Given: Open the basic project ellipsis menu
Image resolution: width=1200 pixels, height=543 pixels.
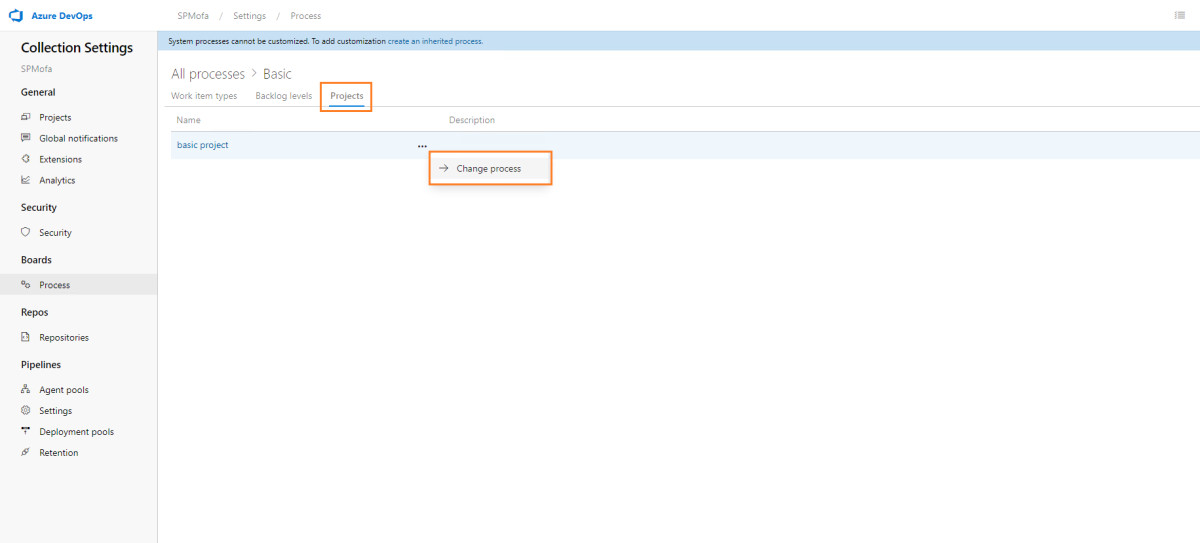Looking at the screenshot, I should coord(422,146).
